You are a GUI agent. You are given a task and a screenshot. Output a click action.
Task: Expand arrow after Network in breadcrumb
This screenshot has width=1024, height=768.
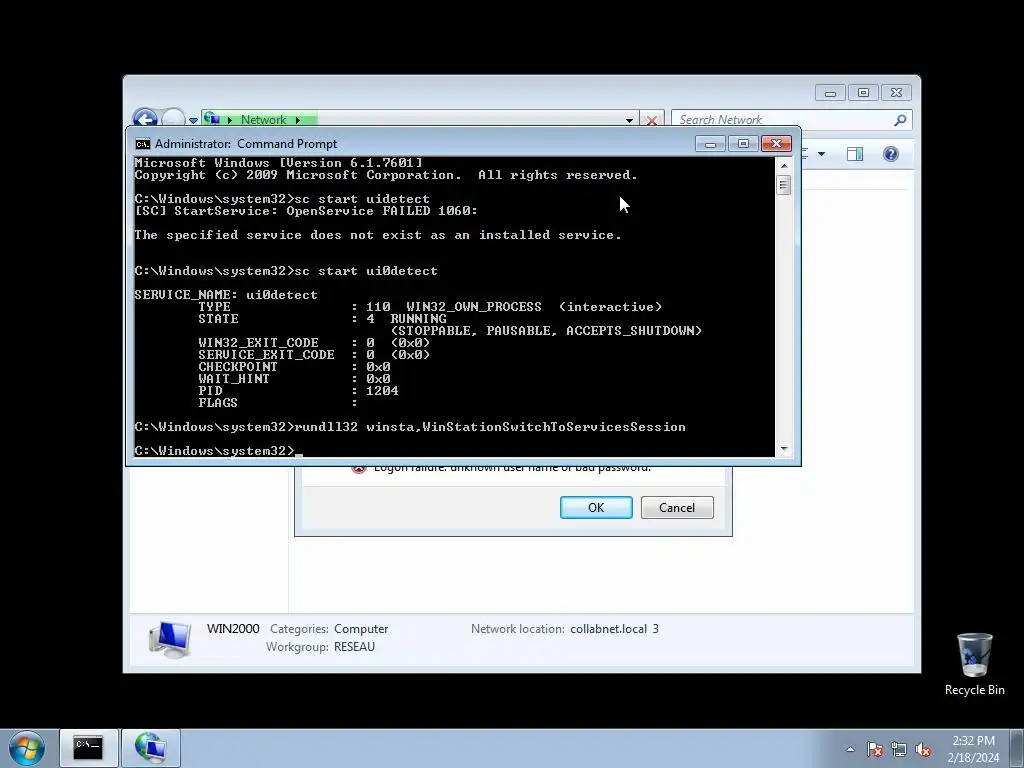point(298,120)
